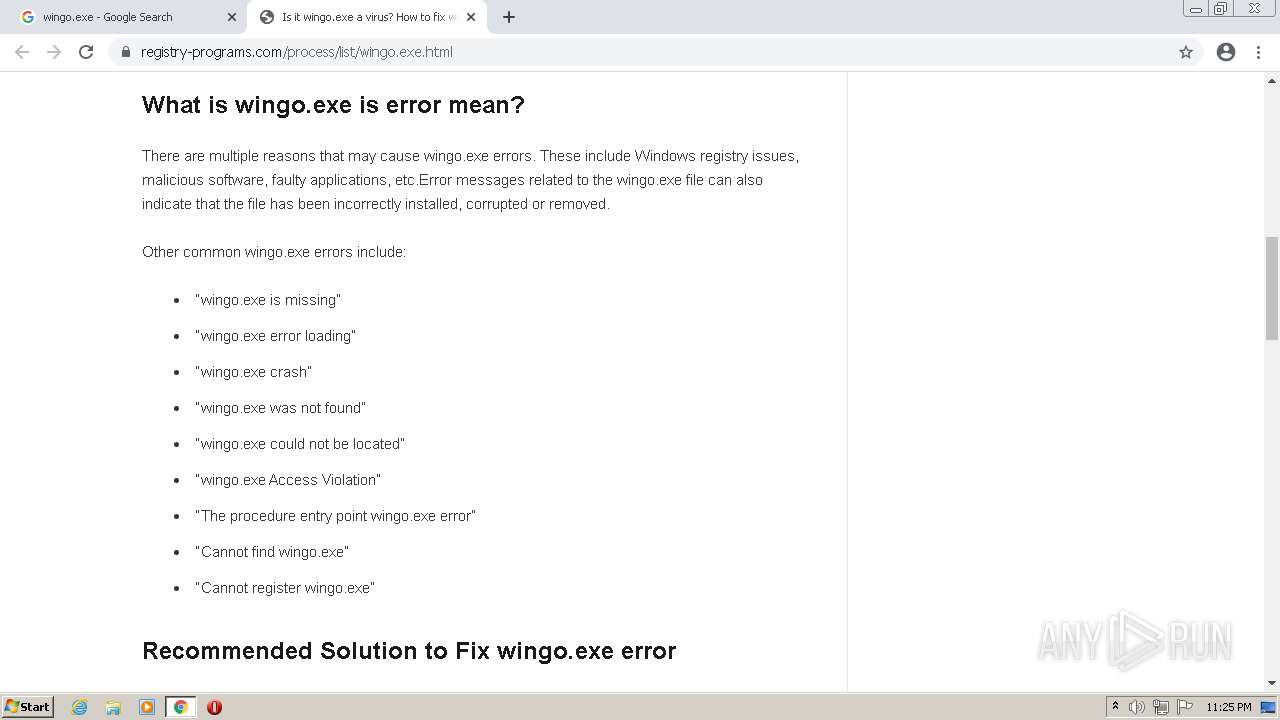The image size is (1280, 720).
Task: Bookmark this page with the star
Action: (1186, 52)
